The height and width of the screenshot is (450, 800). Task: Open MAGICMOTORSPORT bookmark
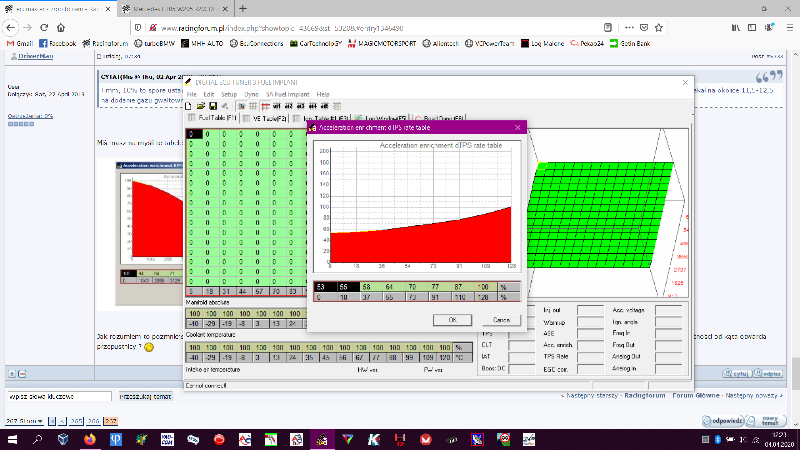click(382, 43)
